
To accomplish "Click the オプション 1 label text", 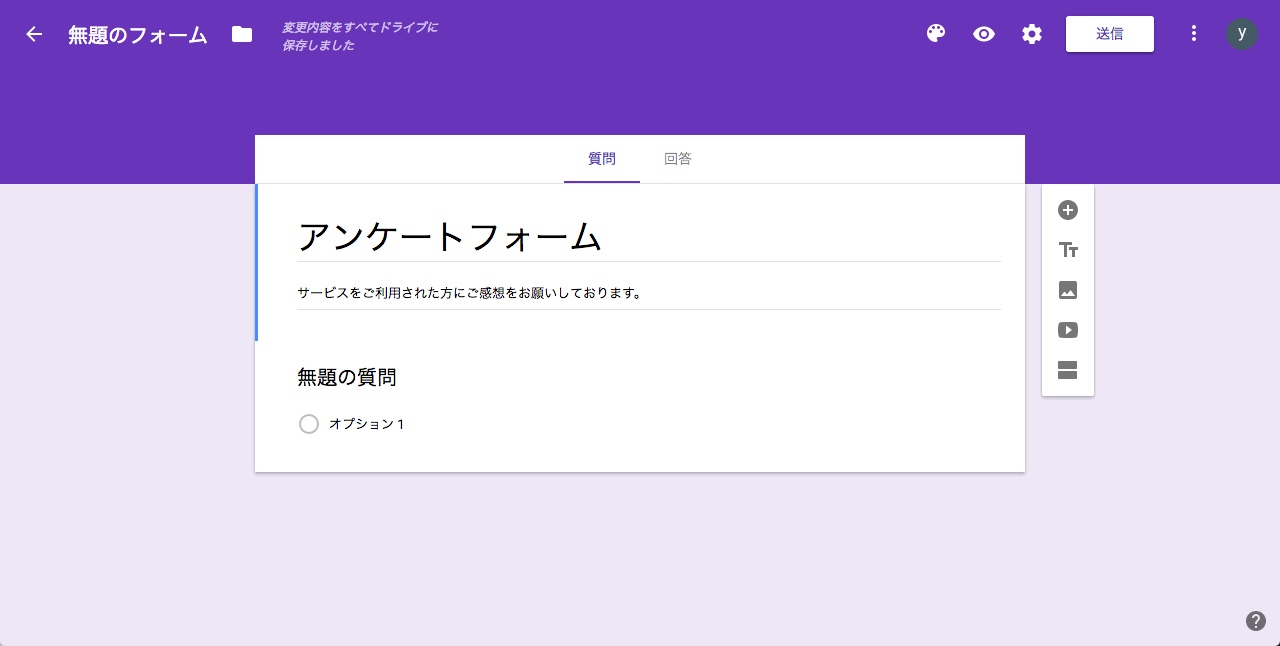I will [367, 424].
